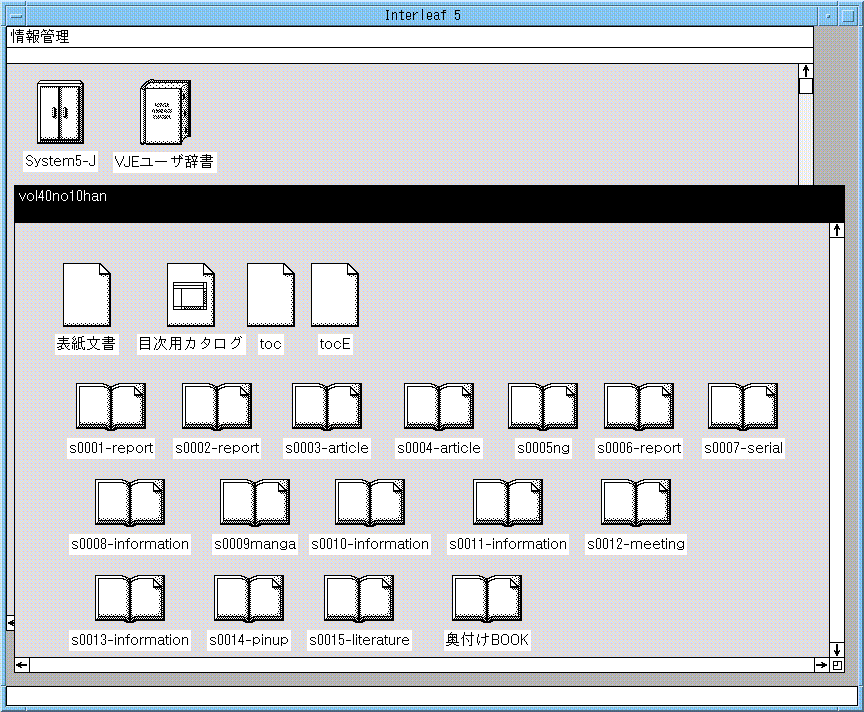Select the s0014-pinup book icon
Screen dimensions: 864x712
(x=249, y=599)
